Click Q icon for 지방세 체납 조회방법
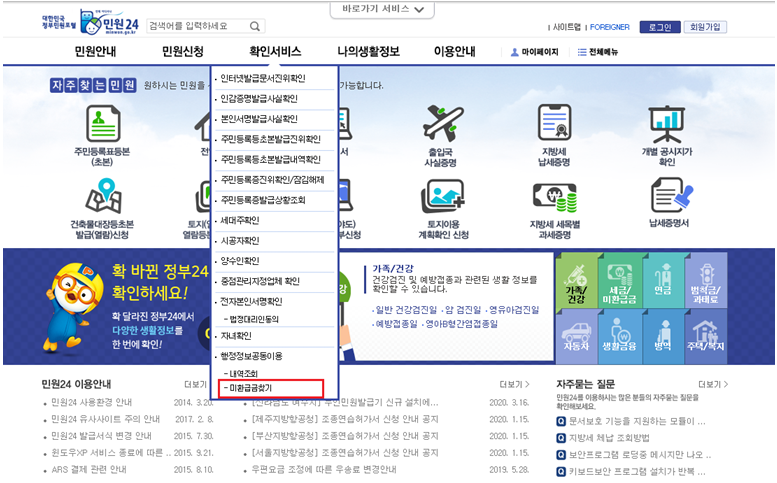This screenshot has height=483, width=777. click(x=561, y=438)
